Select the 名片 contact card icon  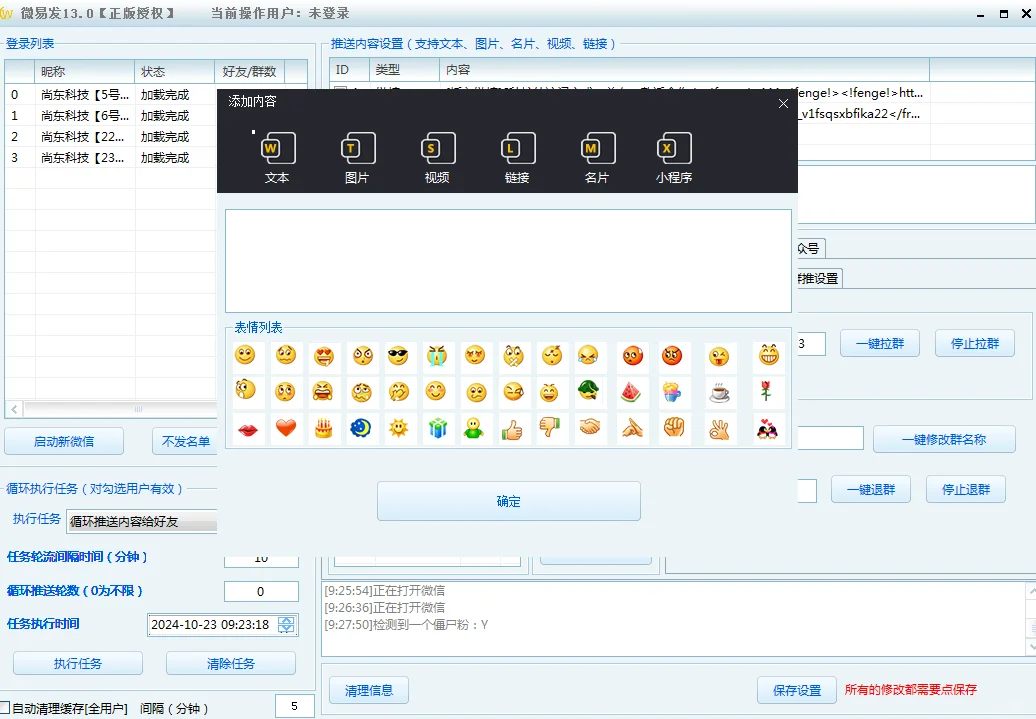[597, 157]
